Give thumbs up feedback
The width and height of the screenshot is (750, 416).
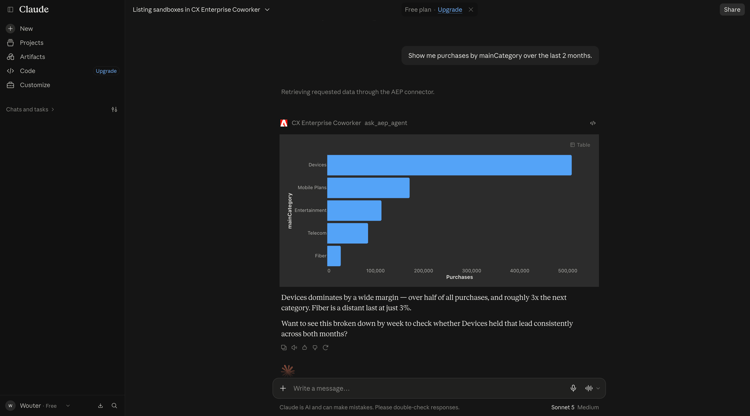[304, 348]
